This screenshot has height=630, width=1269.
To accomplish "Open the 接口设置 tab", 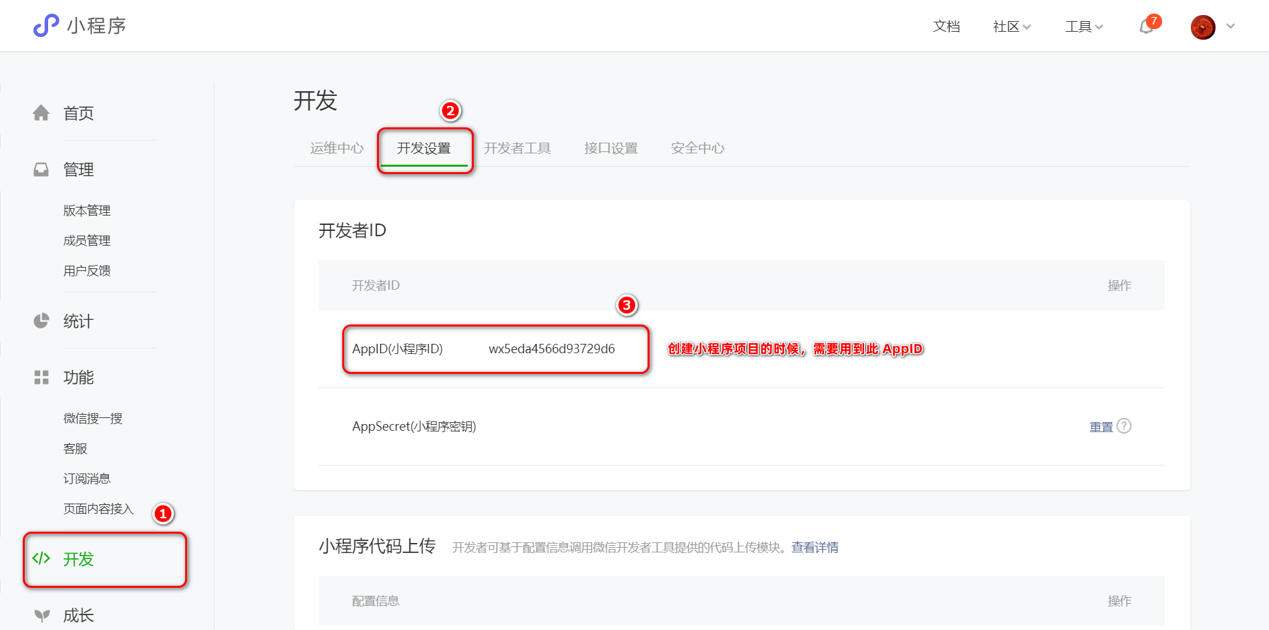I will (x=611, y=148).
